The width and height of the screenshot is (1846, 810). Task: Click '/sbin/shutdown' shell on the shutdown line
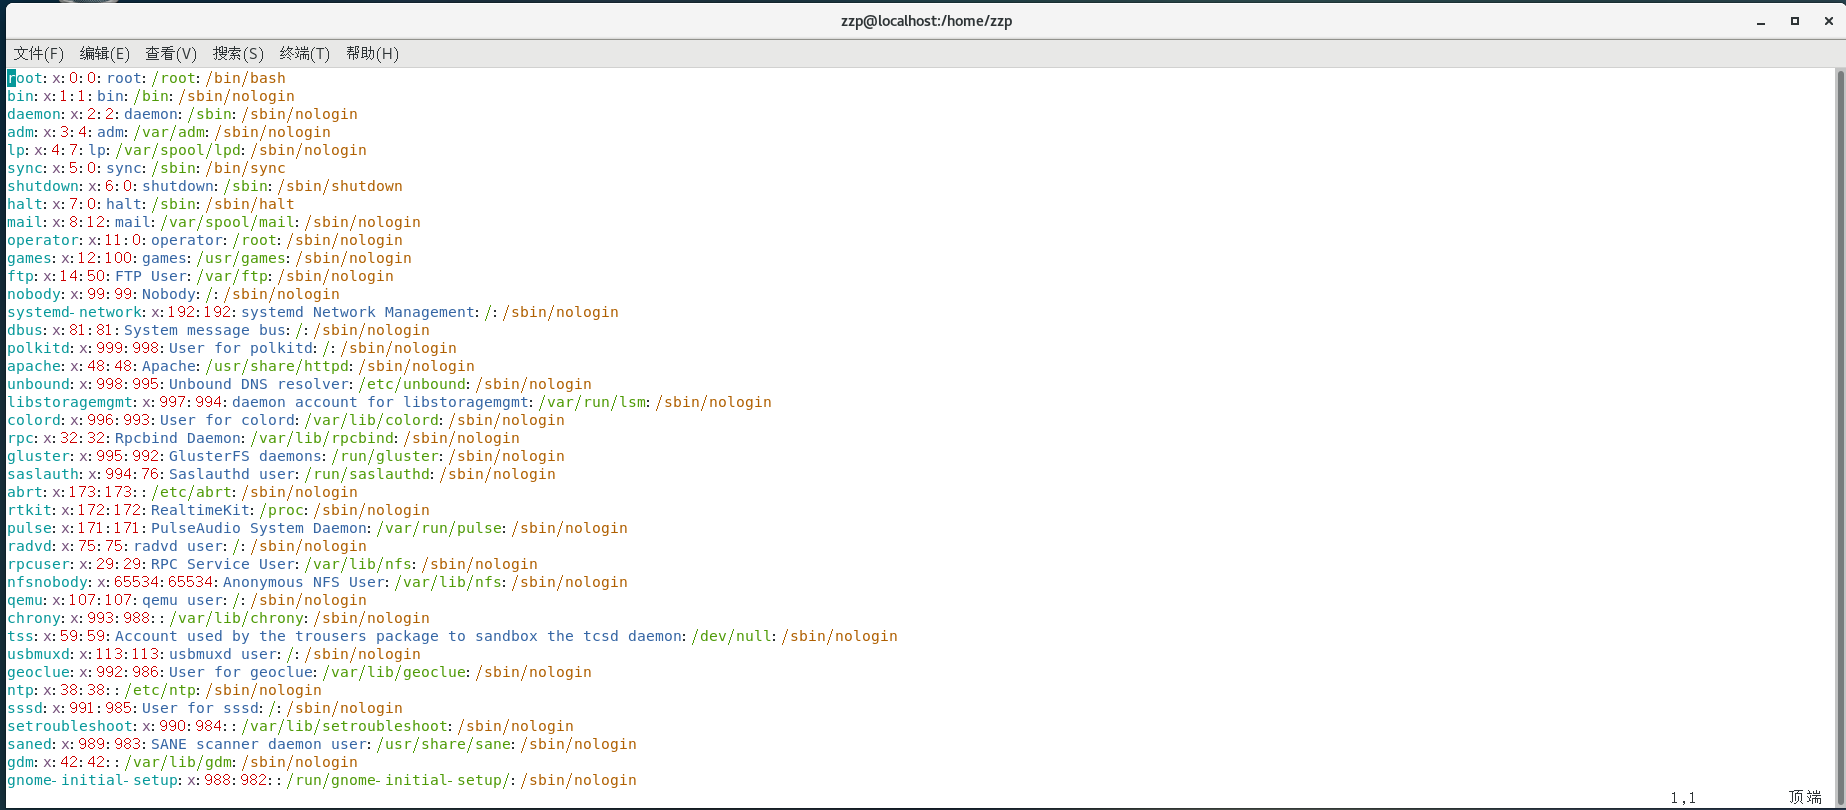click(x=340, y=186)
